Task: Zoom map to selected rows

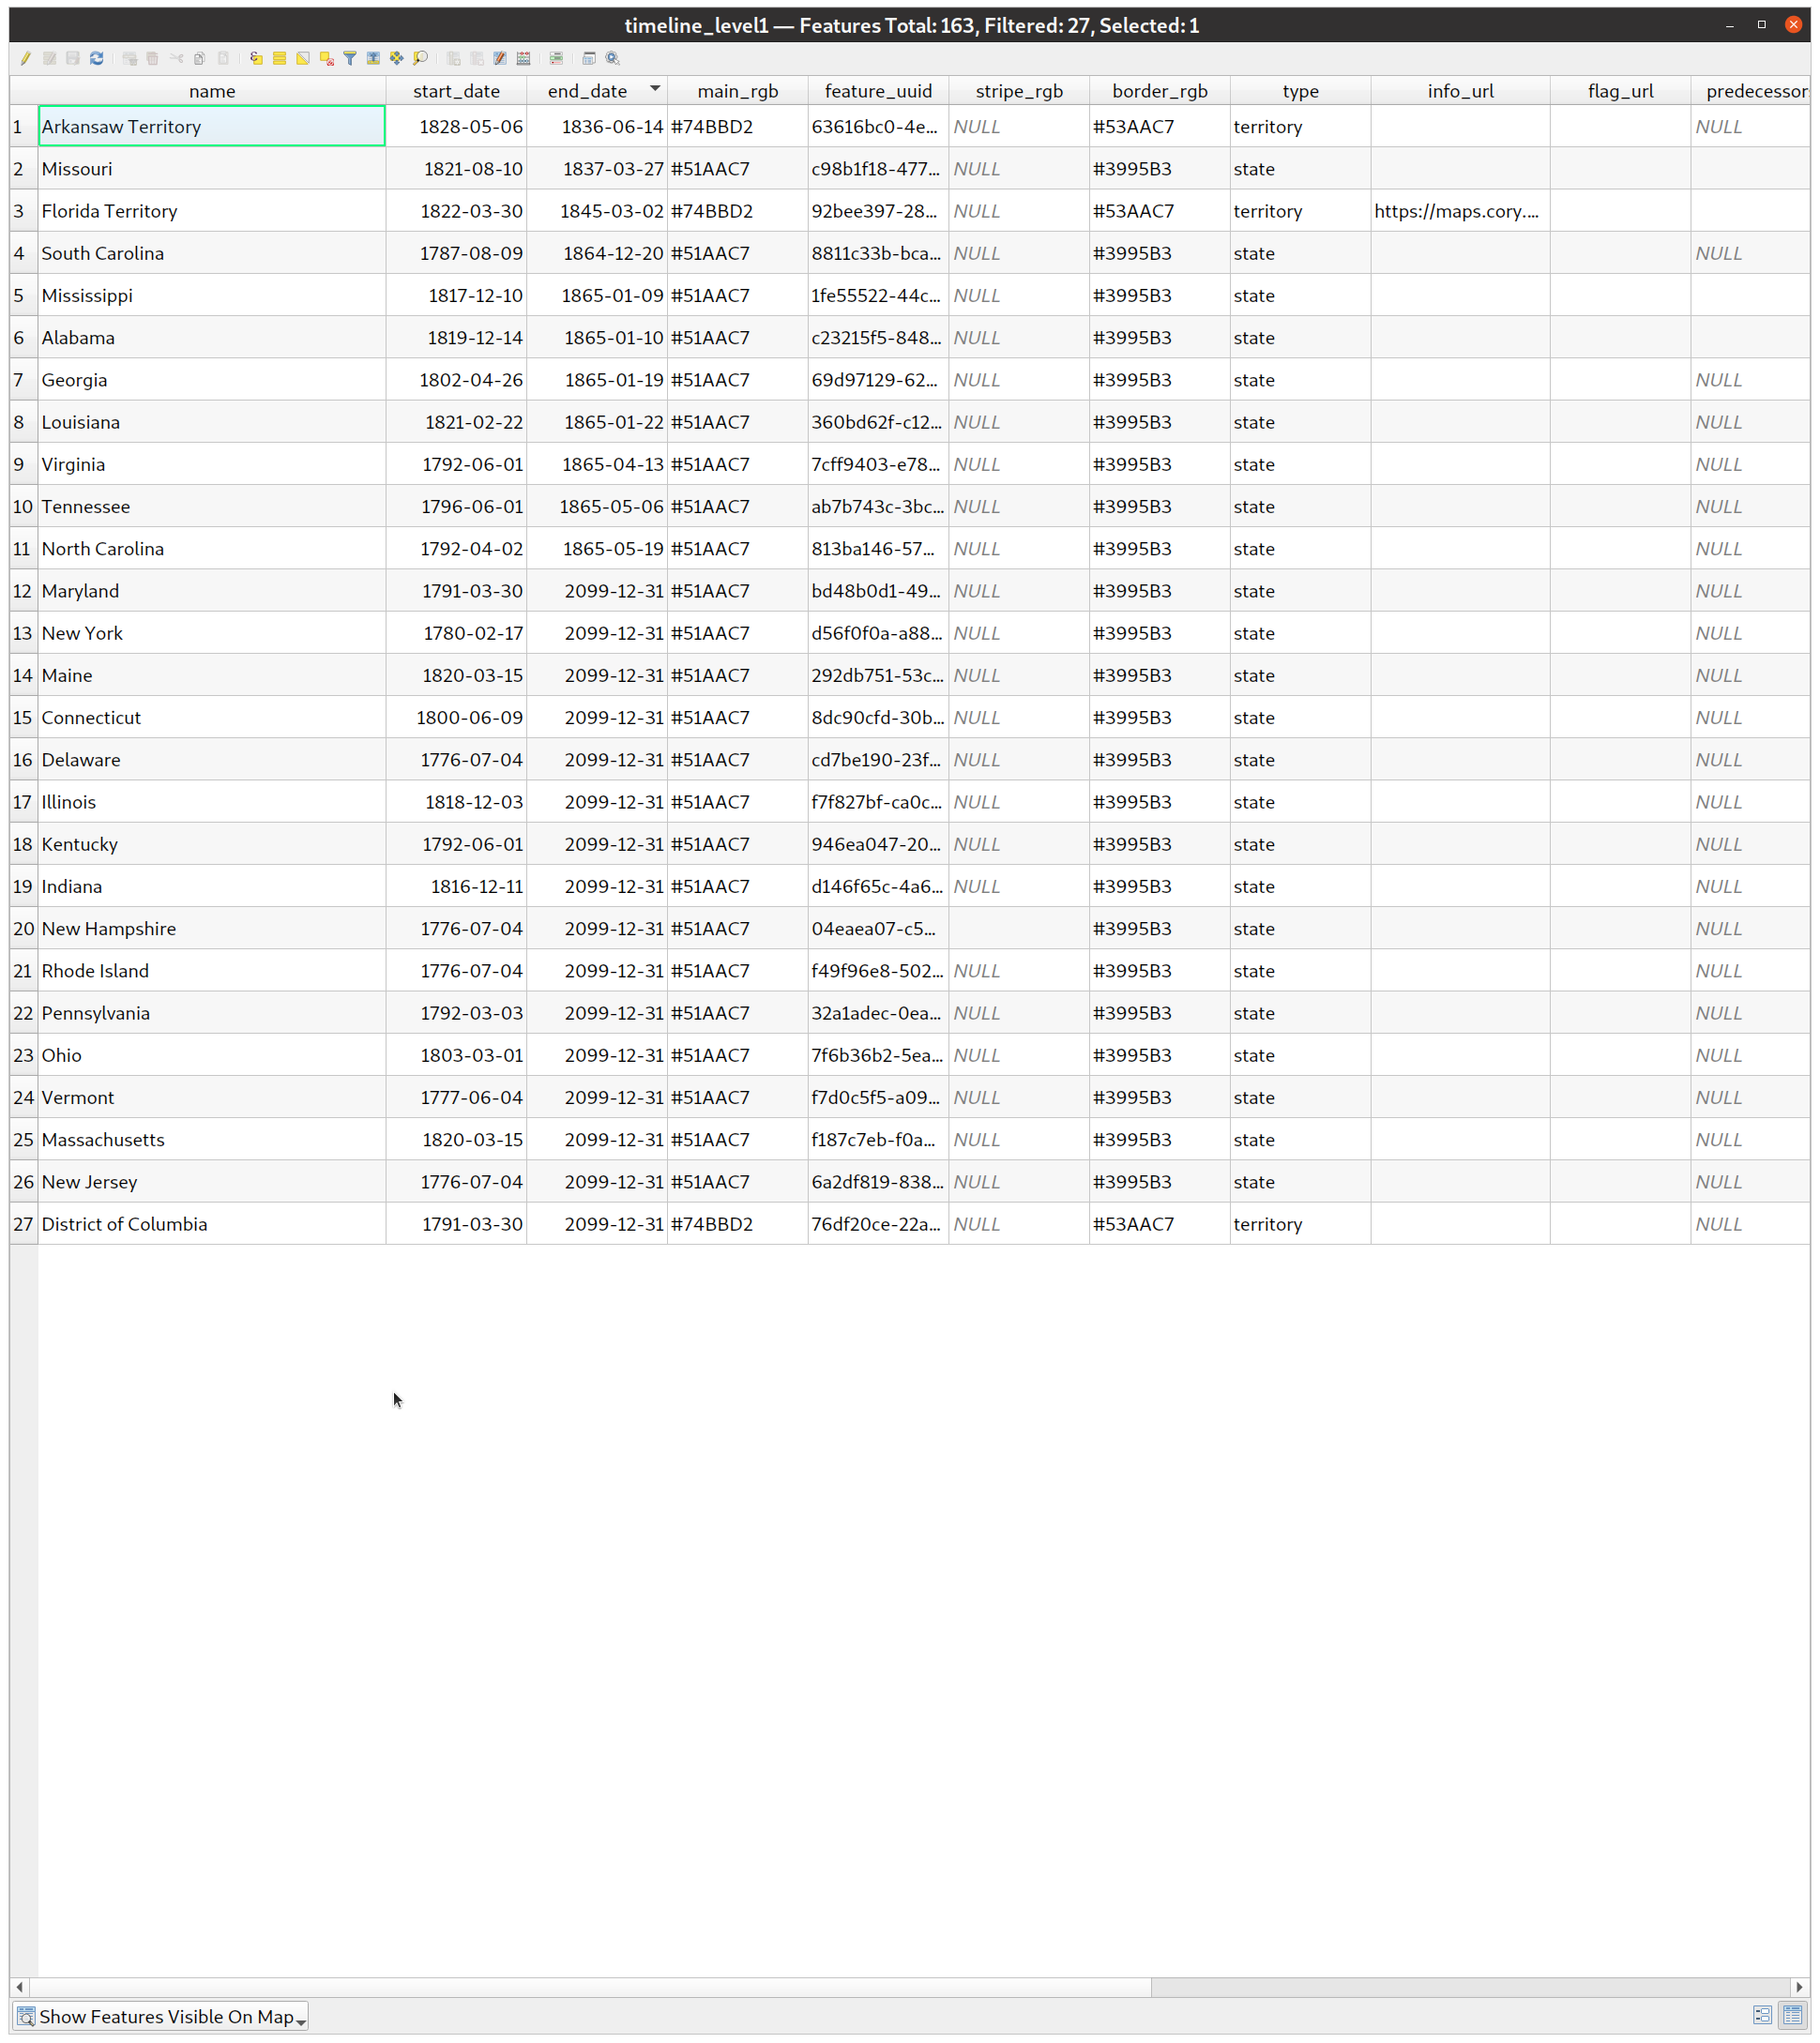Action: [420, 58]
